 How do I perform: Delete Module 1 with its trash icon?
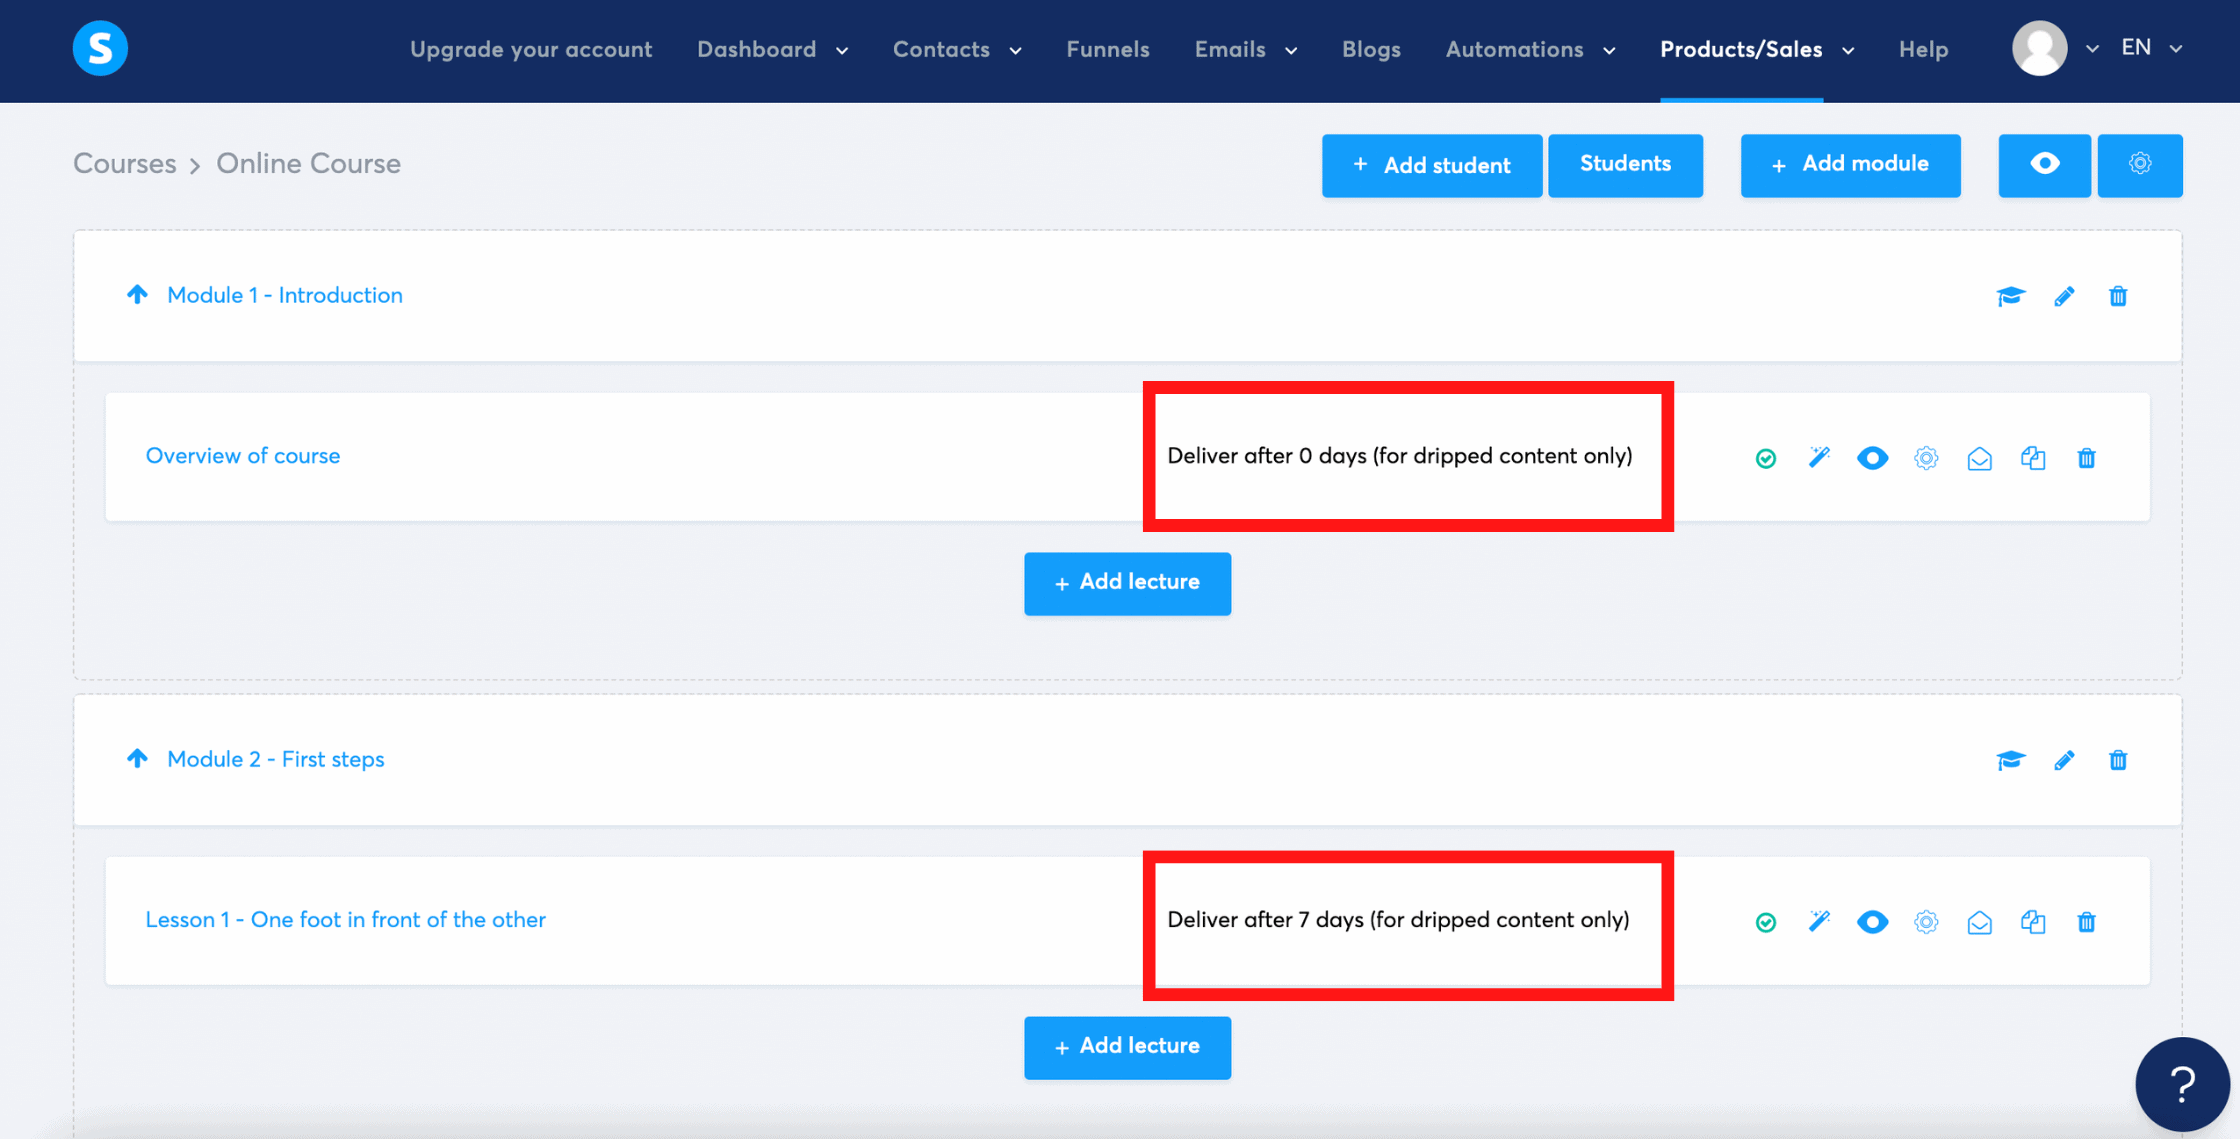click(x=2118, y=296)
